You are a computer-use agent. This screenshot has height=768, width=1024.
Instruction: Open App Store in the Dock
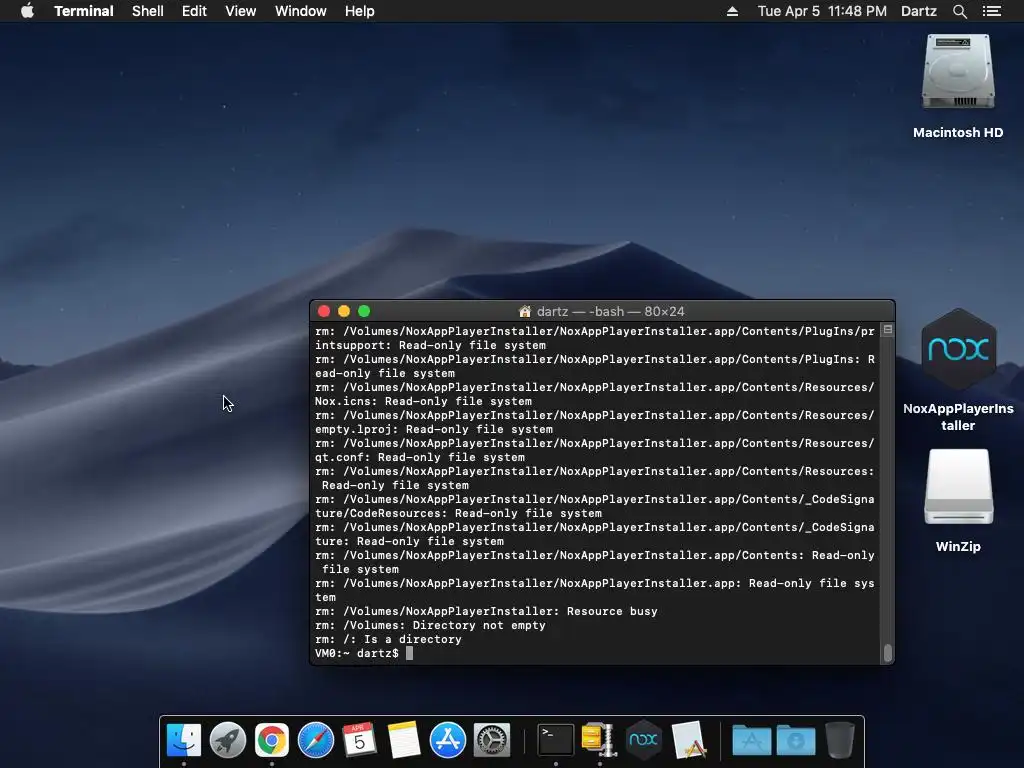point(447,739)
